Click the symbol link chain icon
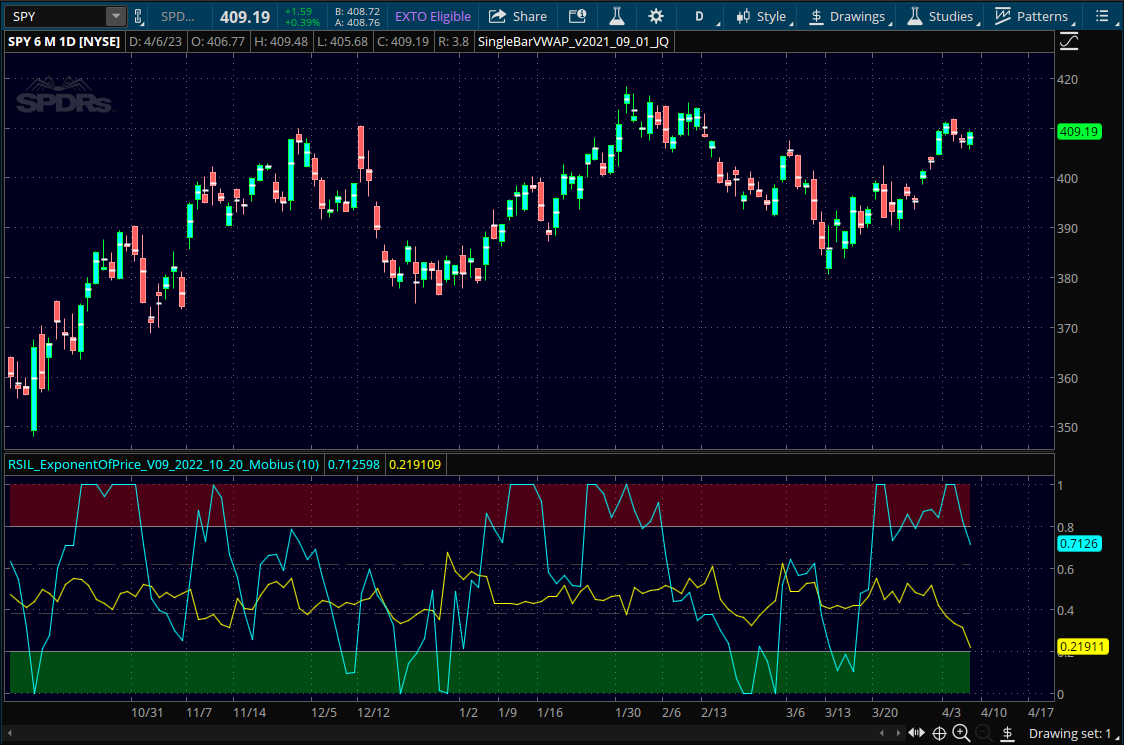 click(140, 16)
